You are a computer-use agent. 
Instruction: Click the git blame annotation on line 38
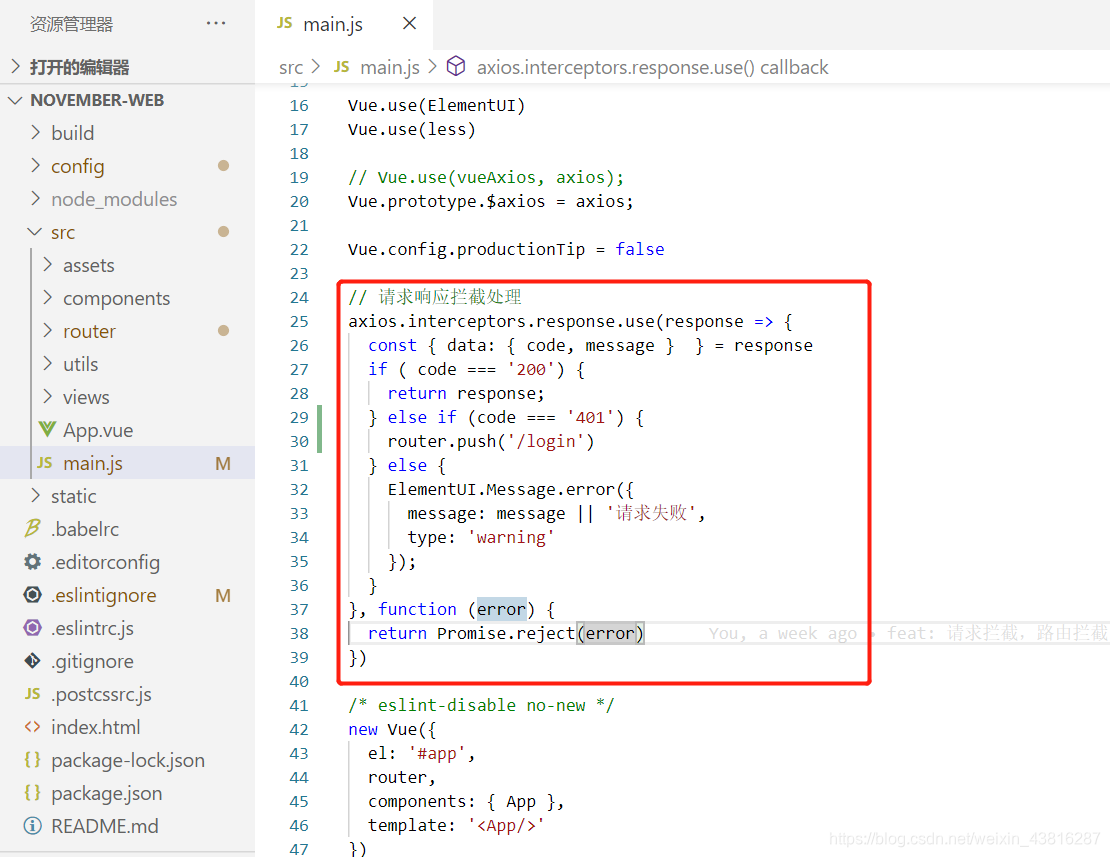coord(908,633)
